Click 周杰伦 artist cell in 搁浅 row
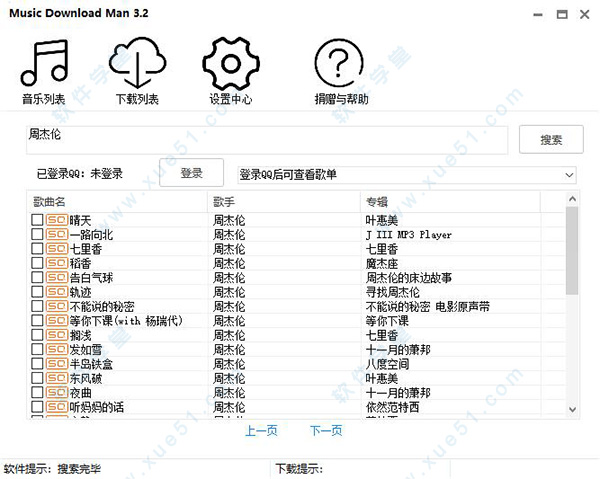Viewport: 600px width, 479px height. [229, 335]
